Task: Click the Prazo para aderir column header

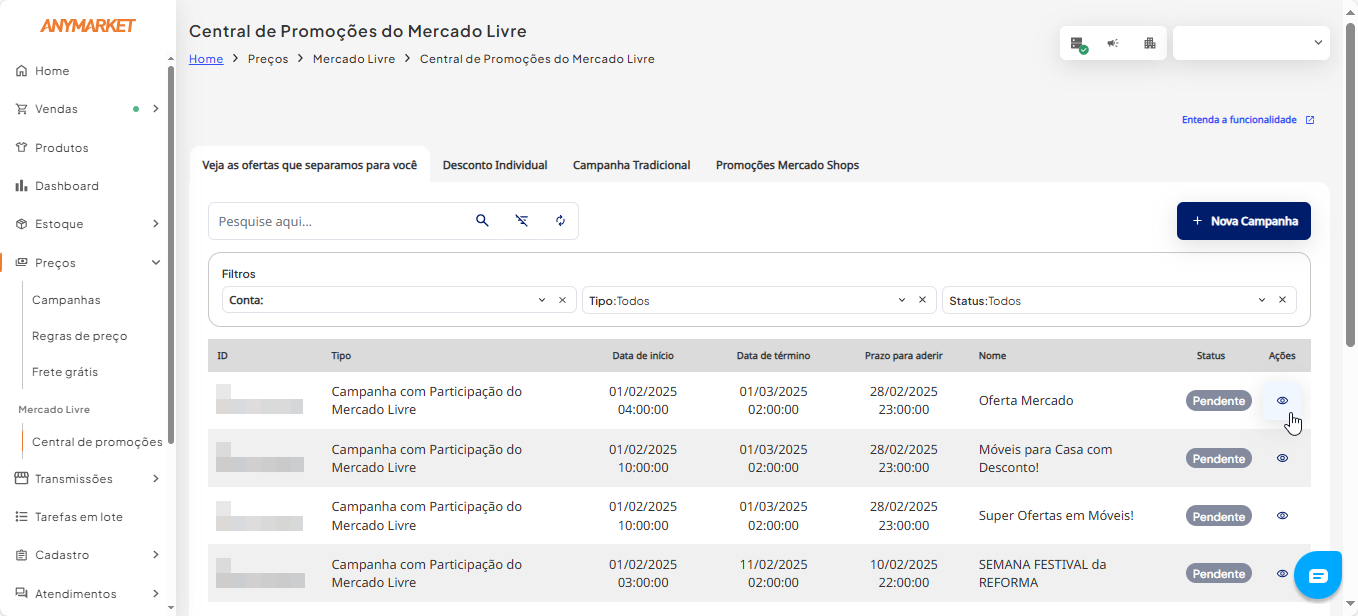Action: point(904,356)
